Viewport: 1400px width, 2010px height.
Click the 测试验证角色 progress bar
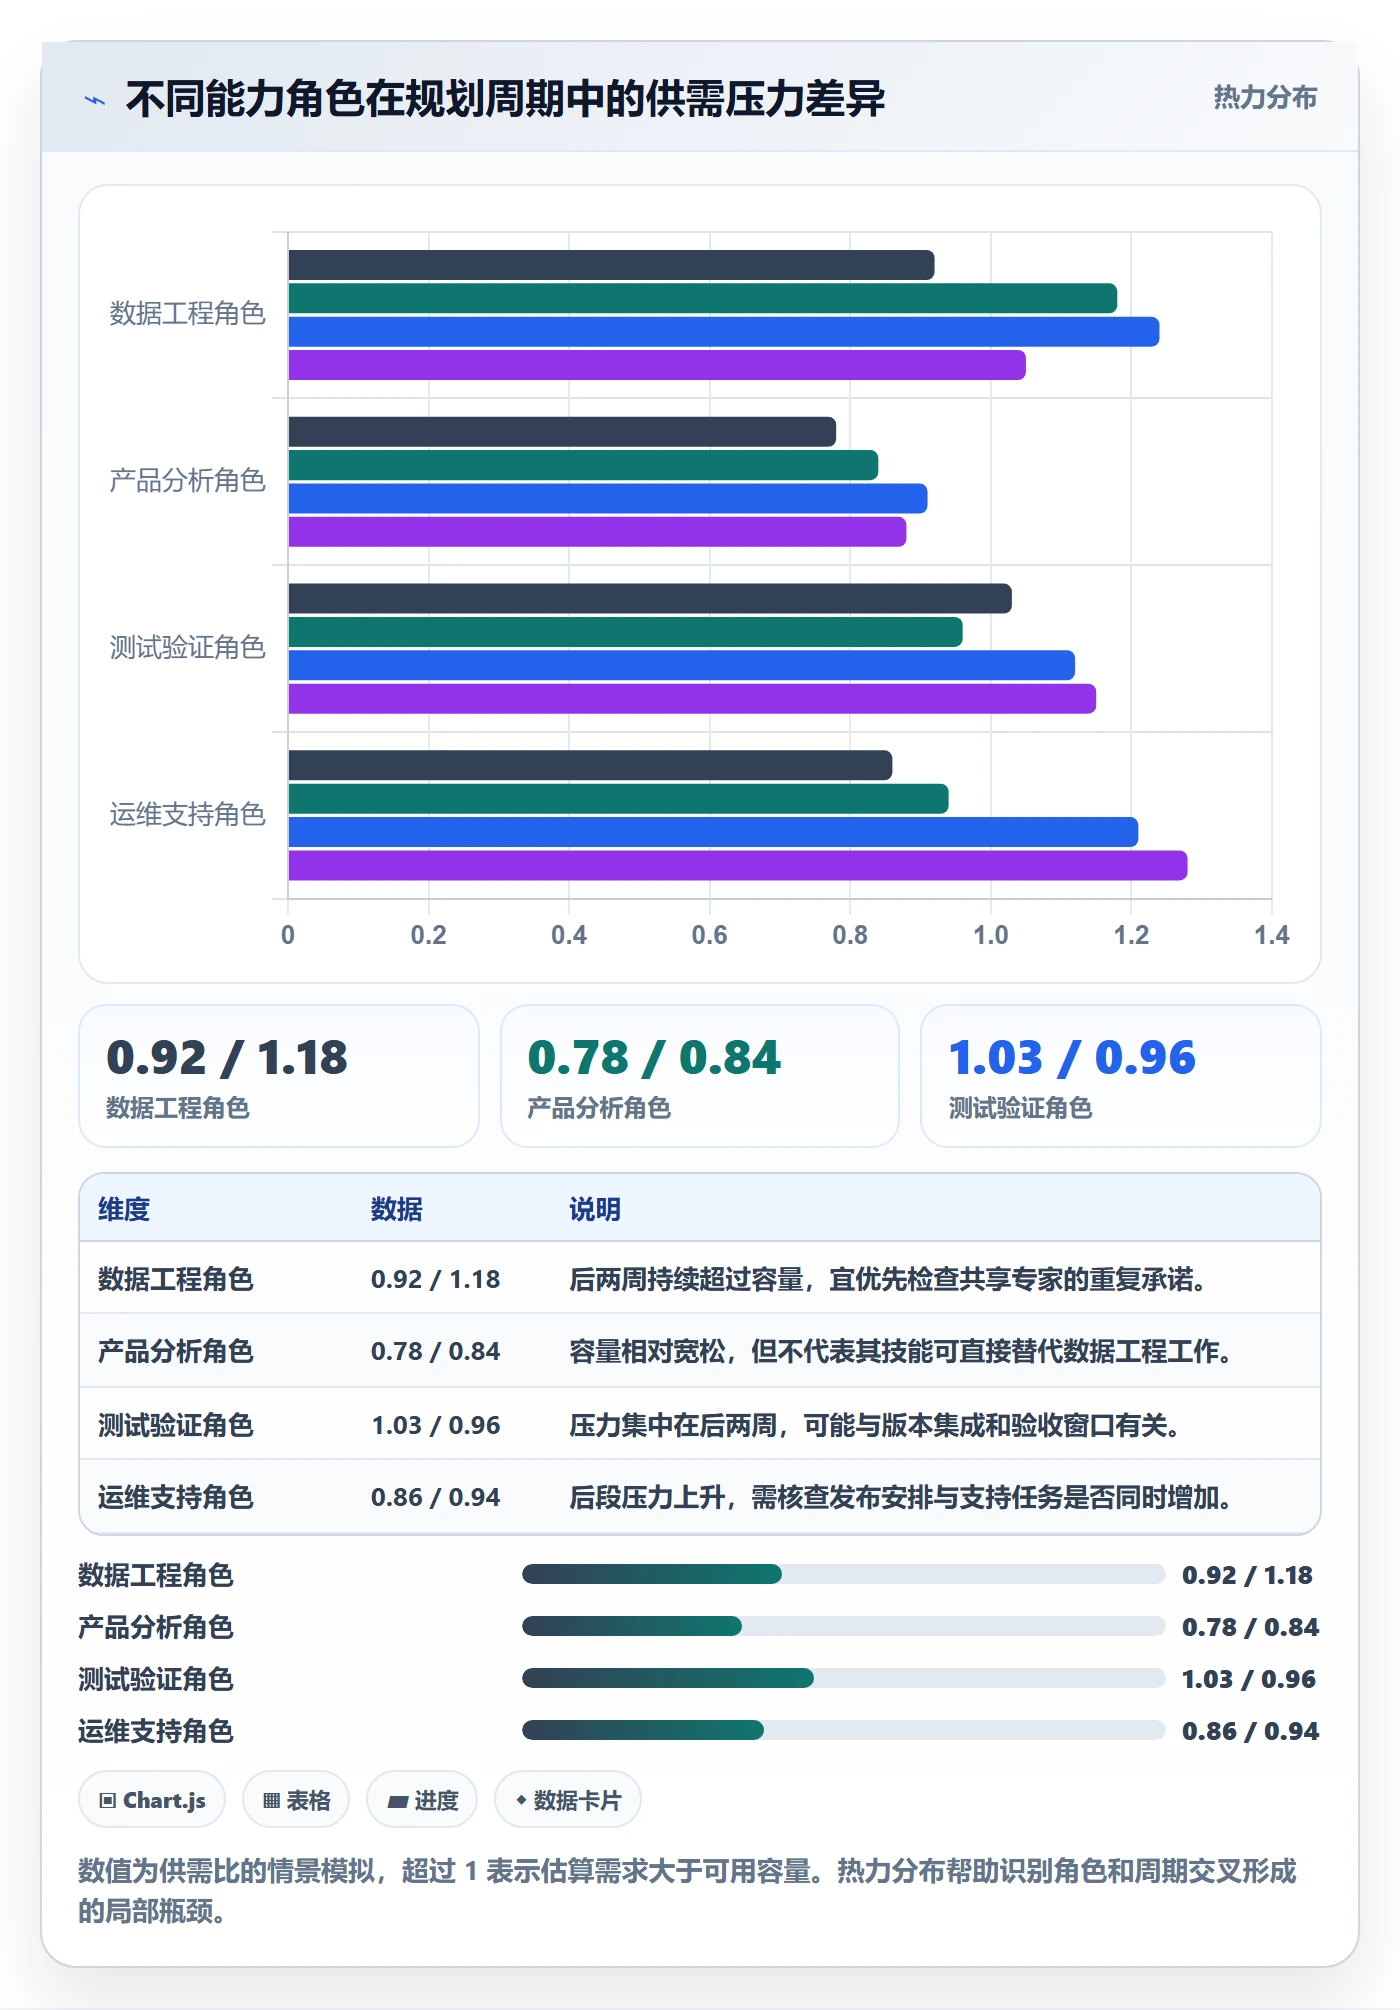tap(843, 1678)
